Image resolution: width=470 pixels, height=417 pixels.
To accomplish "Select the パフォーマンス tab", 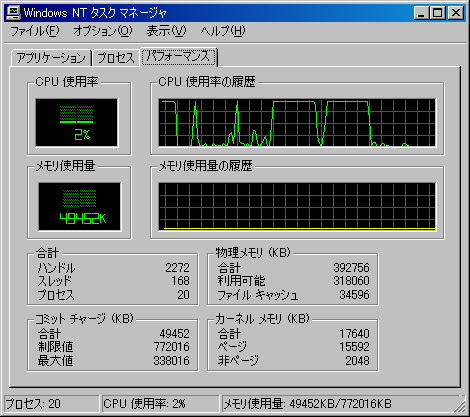I will click(x=179, y=56).
